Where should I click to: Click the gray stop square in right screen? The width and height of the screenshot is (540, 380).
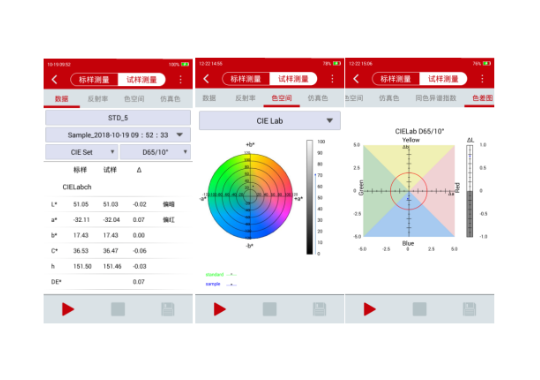coord(419,309)
